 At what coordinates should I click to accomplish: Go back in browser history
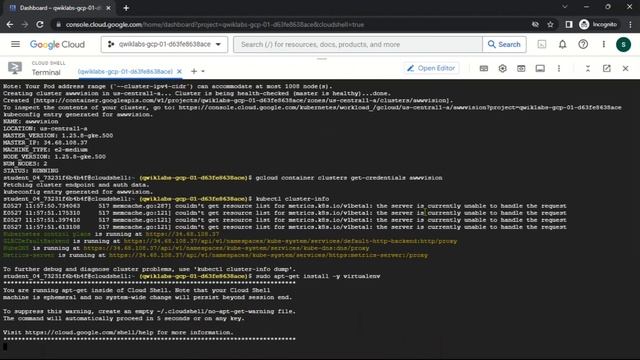click(10, 24)
